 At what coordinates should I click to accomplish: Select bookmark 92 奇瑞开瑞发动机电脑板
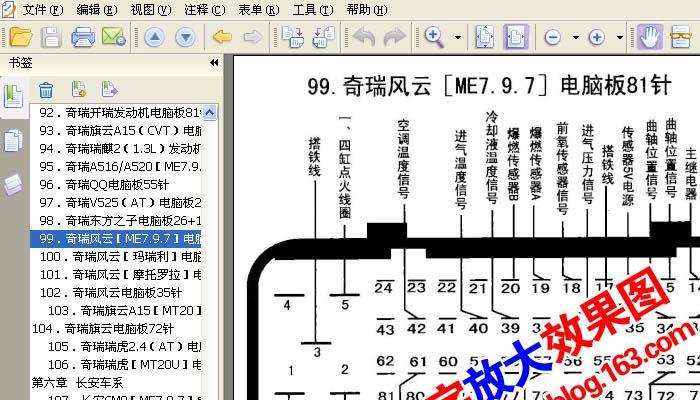pyautogui.click(x=120, y=112)
